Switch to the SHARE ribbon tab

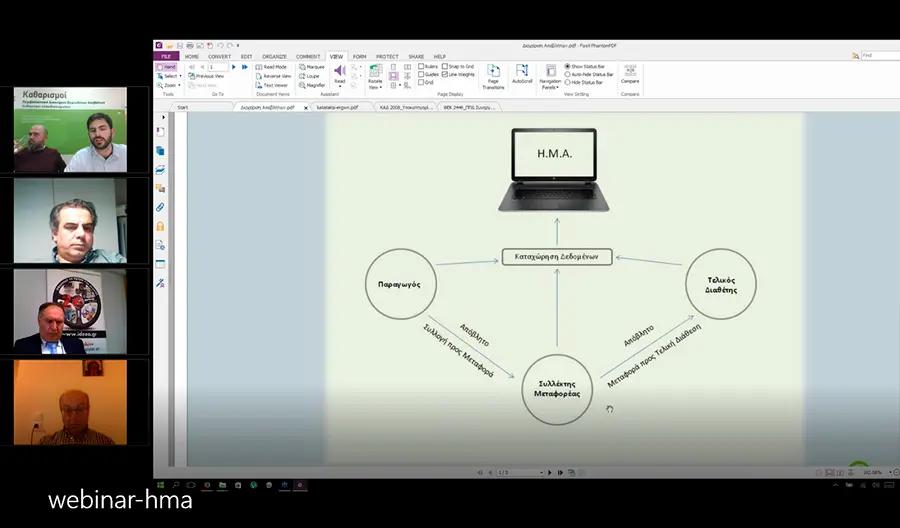(x=416, y=56)
